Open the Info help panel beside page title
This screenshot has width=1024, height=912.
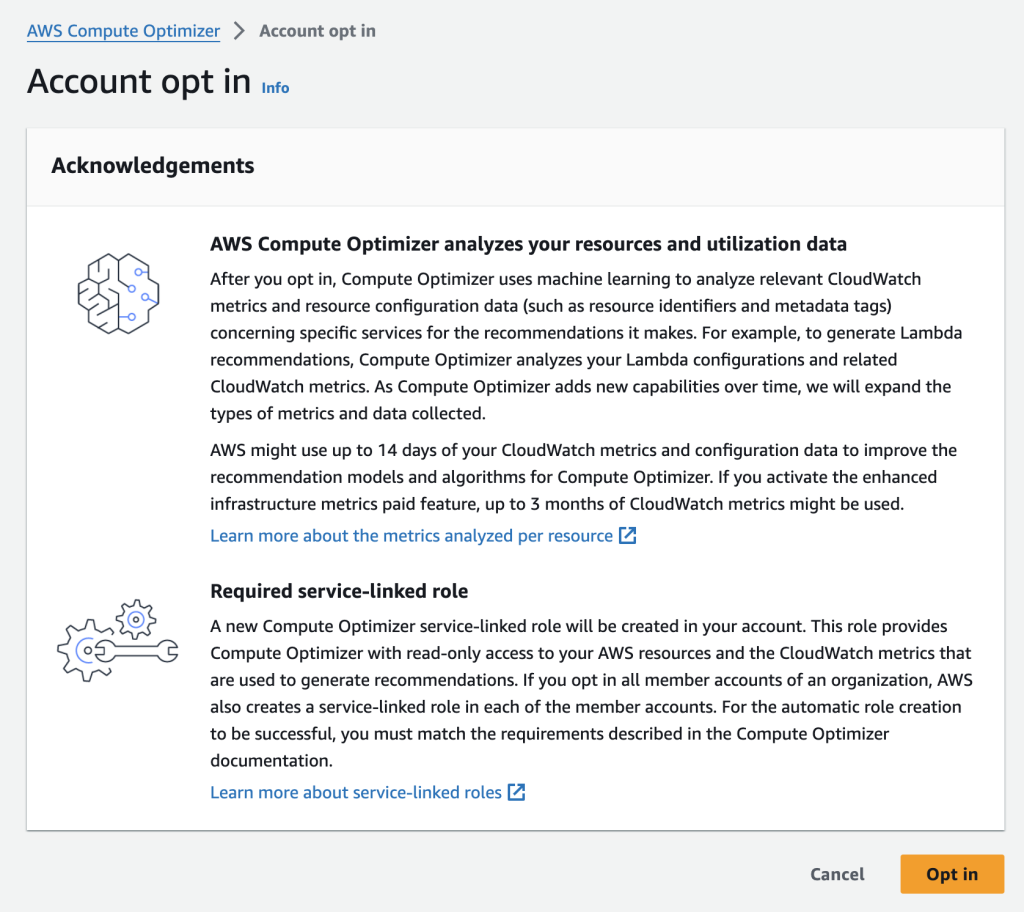coord(274,88)
